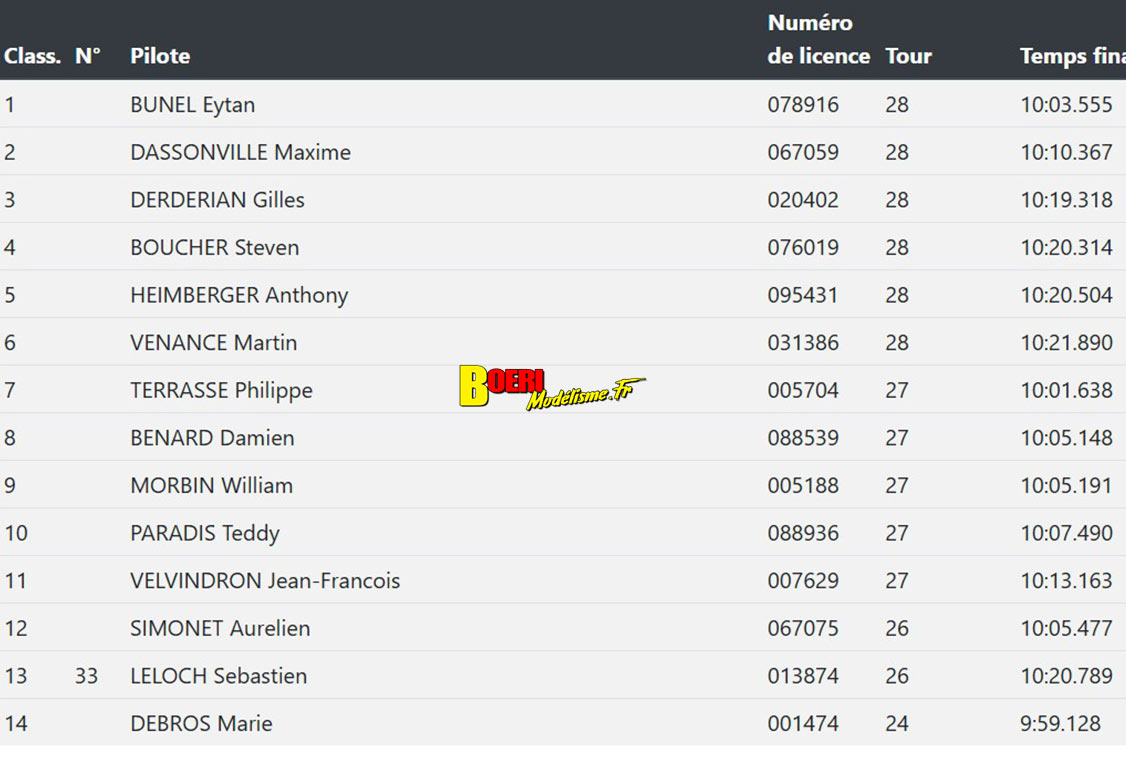Click the Temps final column header

pos(1071,56)
